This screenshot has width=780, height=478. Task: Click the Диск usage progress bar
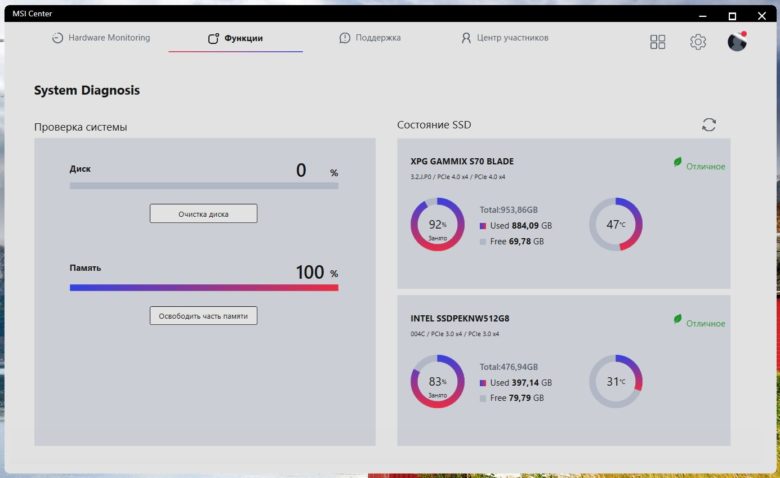click(204, 186)
